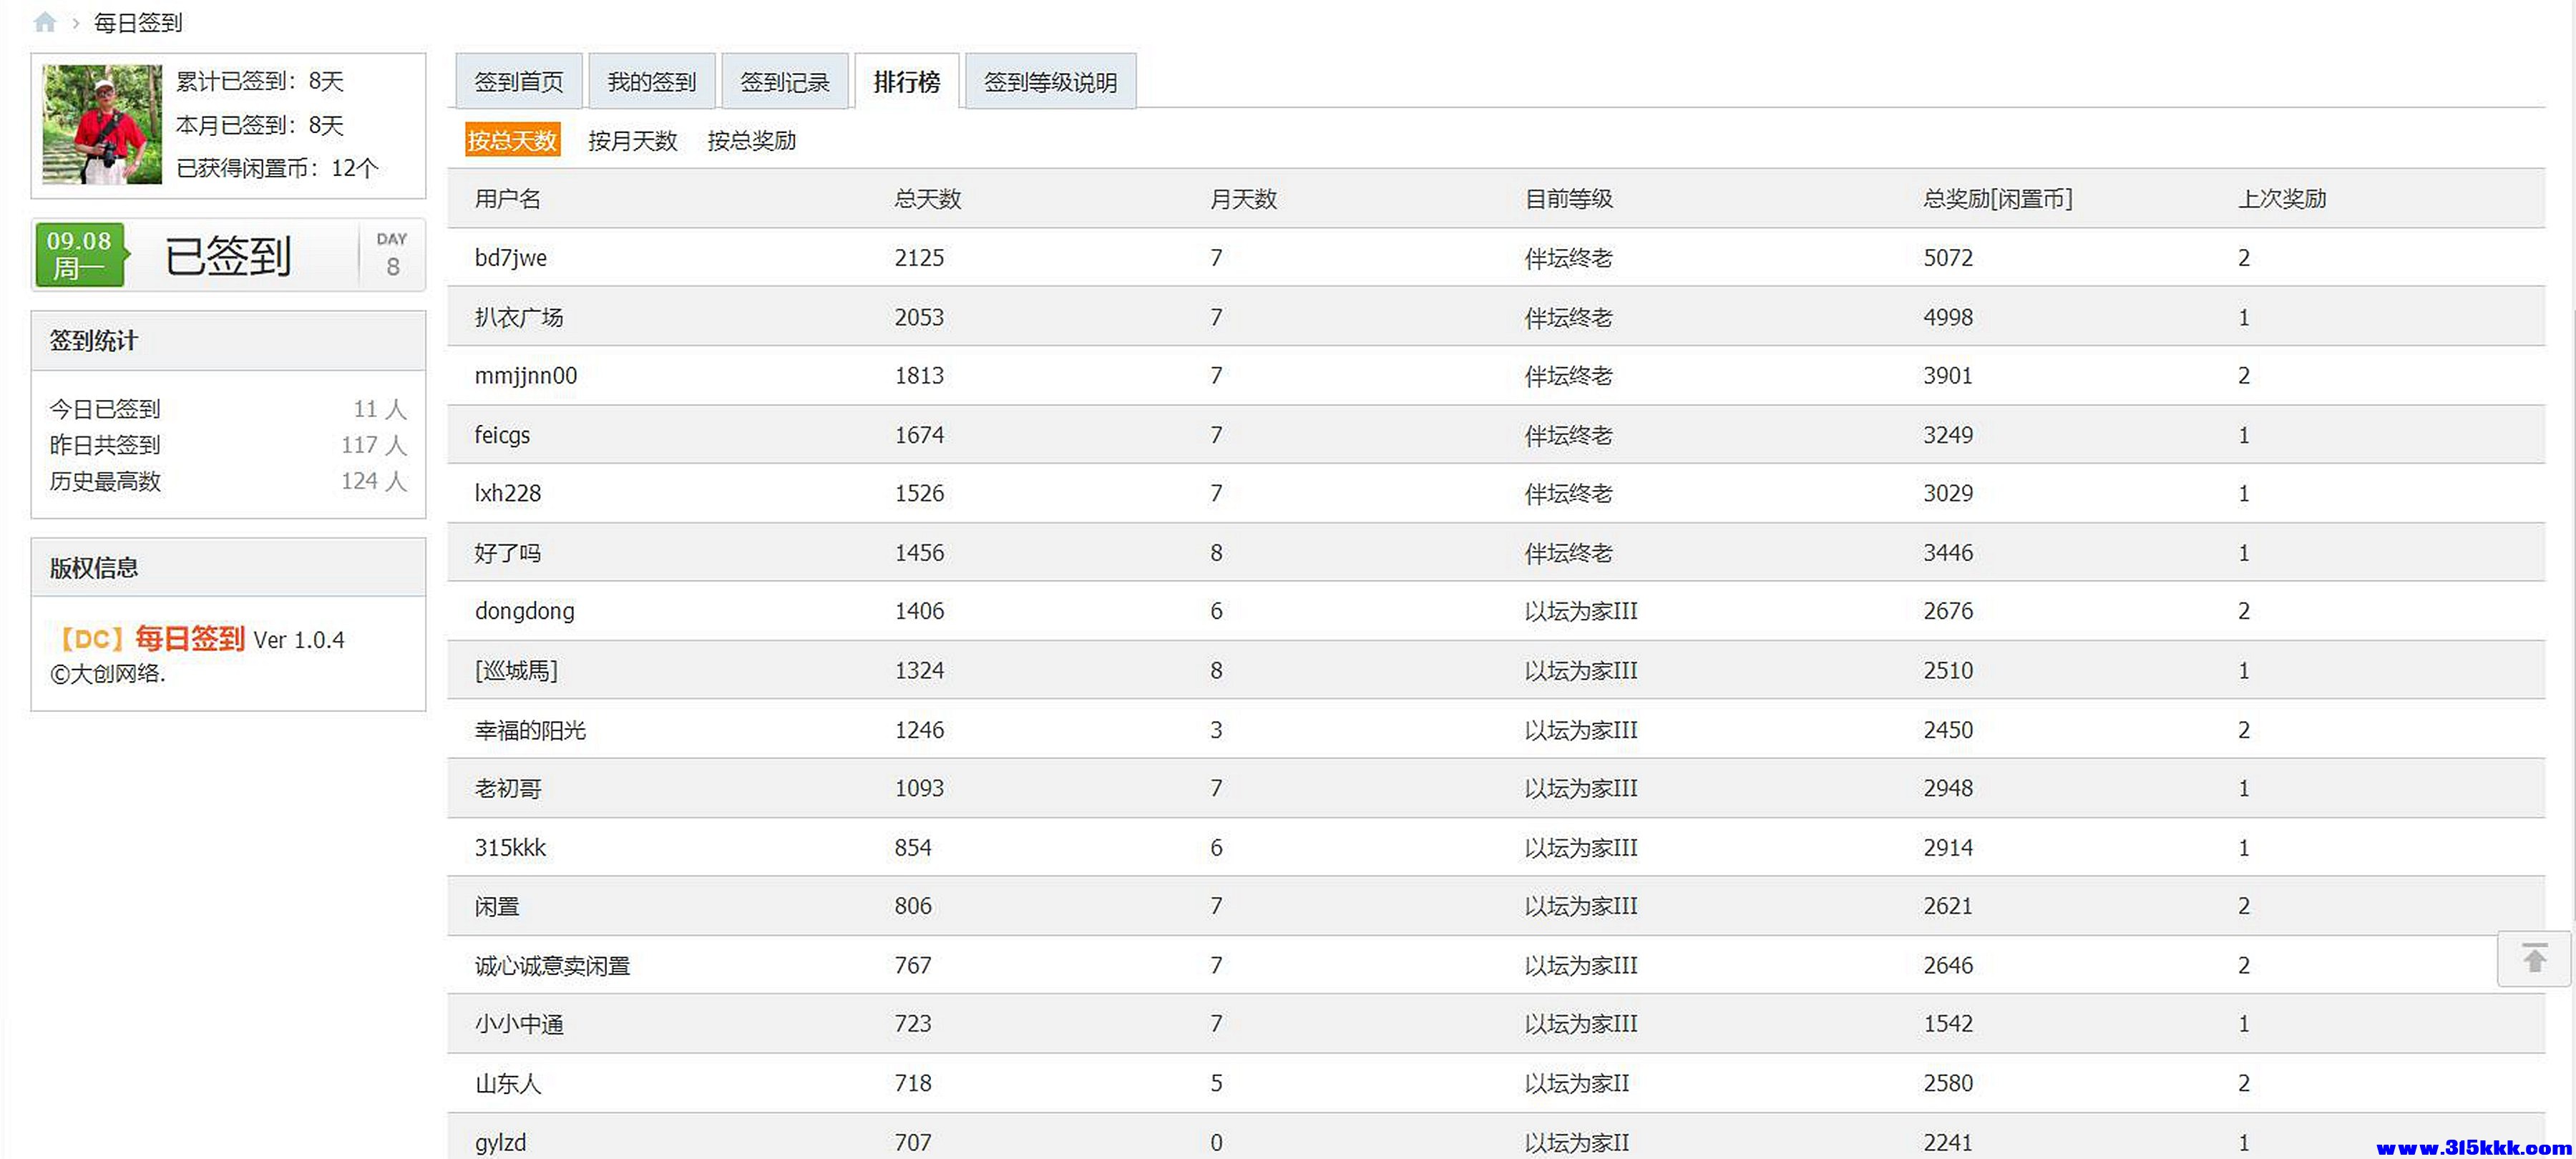Click the user avatar photo

coord(102,124)
